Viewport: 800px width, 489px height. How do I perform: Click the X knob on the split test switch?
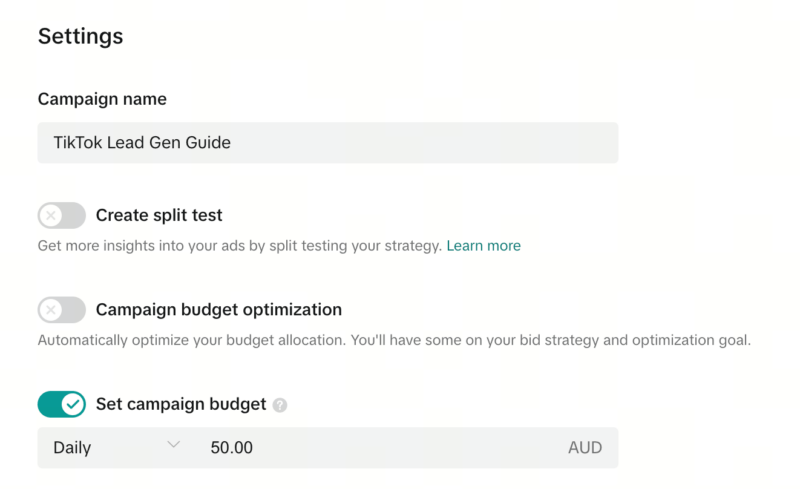(x=50, y=215)
